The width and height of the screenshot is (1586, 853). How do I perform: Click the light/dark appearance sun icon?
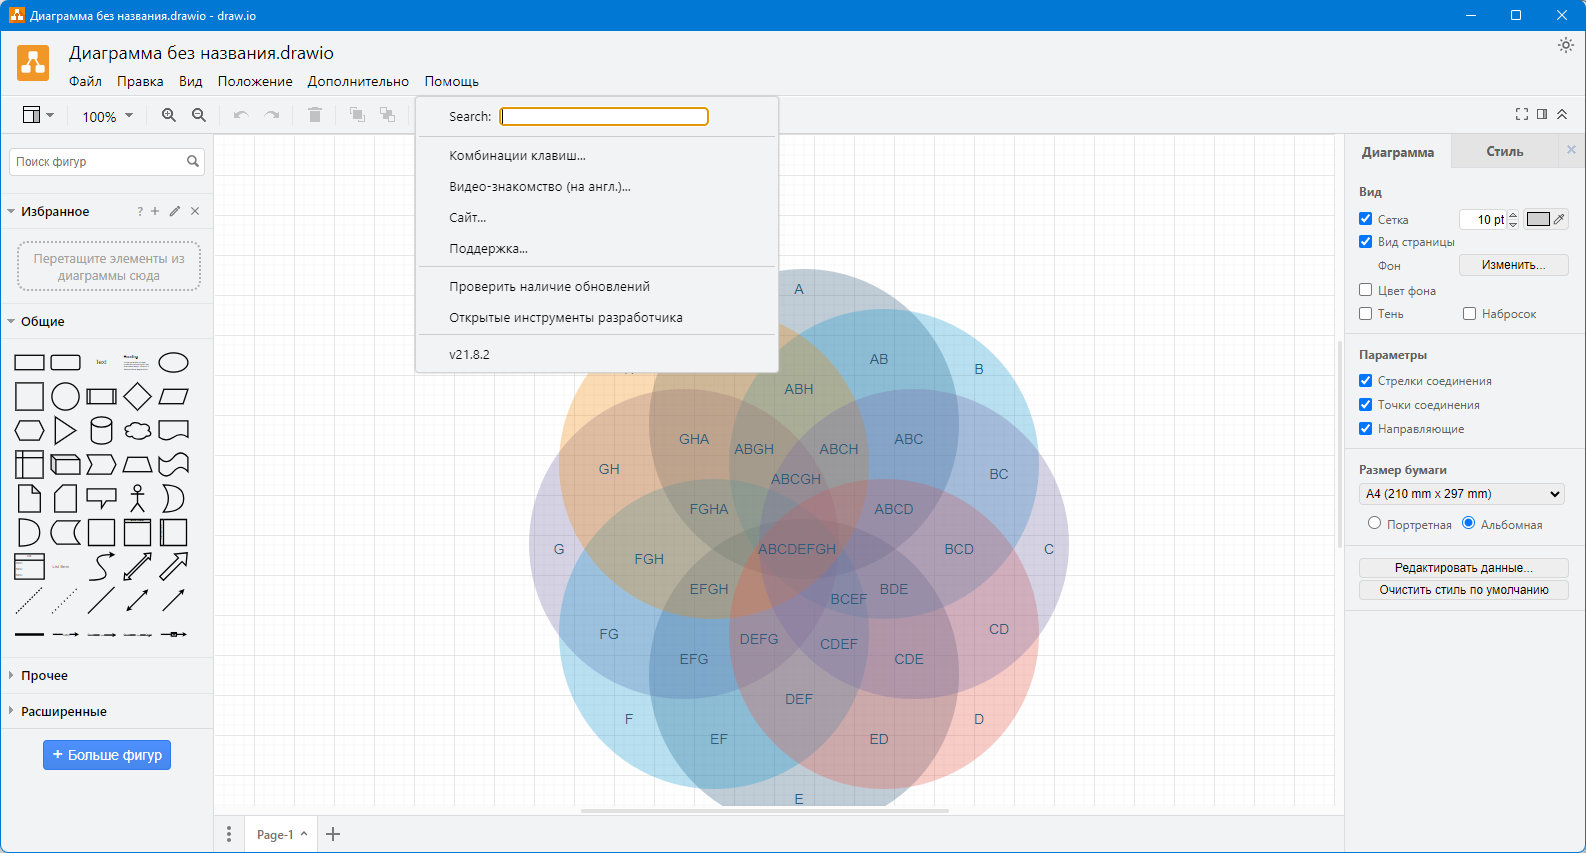[1565, 46]
